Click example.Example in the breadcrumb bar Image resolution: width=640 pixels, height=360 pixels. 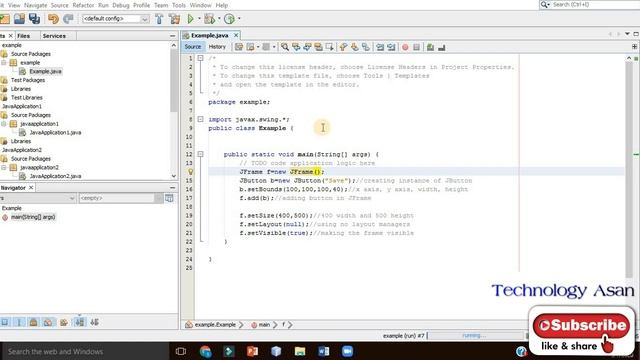click(215, 325)
